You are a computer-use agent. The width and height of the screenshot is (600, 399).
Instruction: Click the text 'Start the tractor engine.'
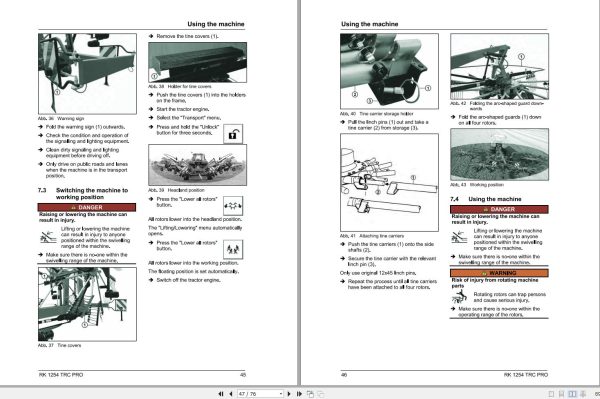[x=183, y=109]
